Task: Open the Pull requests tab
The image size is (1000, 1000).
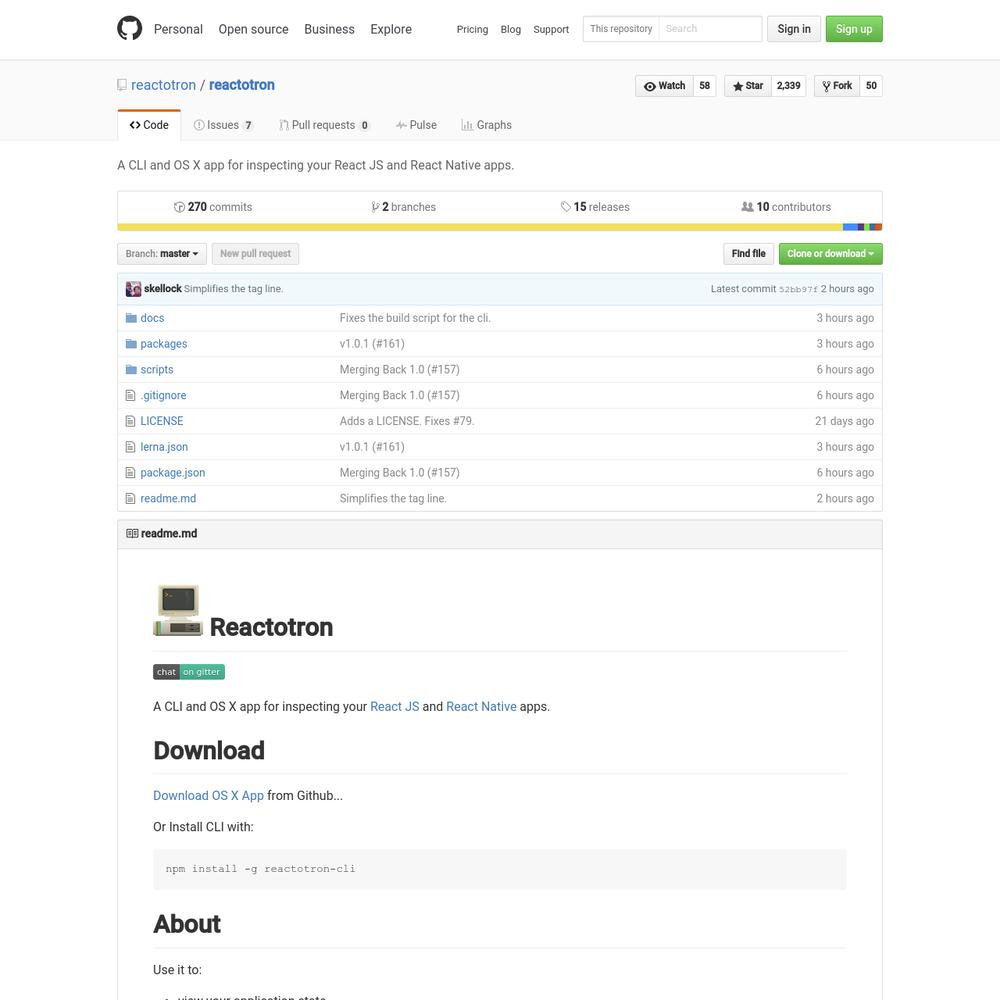Action: [x=324, y=125]
